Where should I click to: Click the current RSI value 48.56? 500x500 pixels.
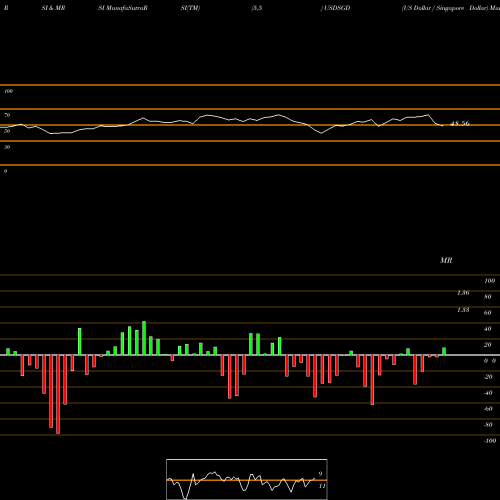(x=460, y=124)
